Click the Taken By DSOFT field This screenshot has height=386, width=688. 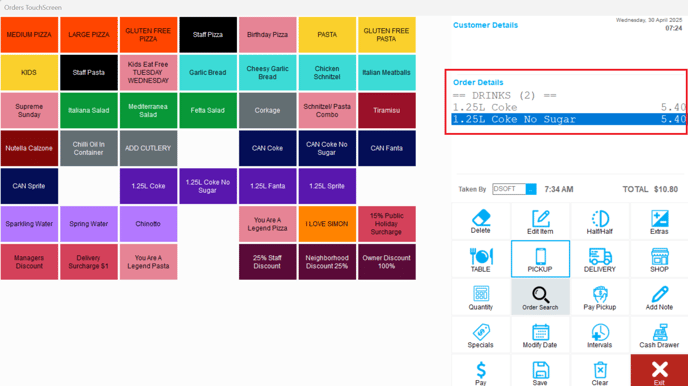(x=509, y=189)
